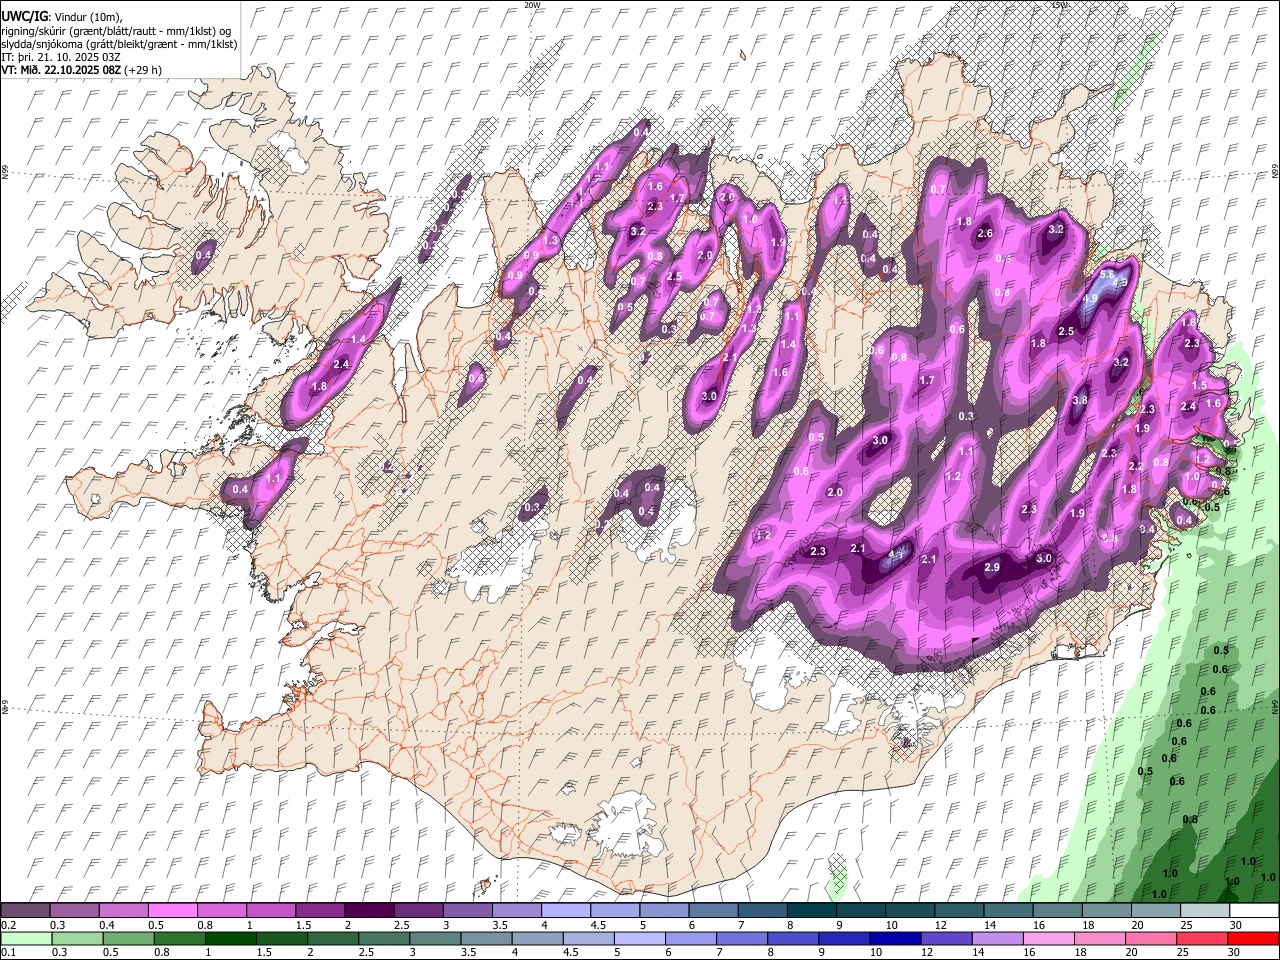Click the "(+29 h)" forecast offset text
The width and height of the screenshot is (1280, 960).
click(x=143, y=70)
